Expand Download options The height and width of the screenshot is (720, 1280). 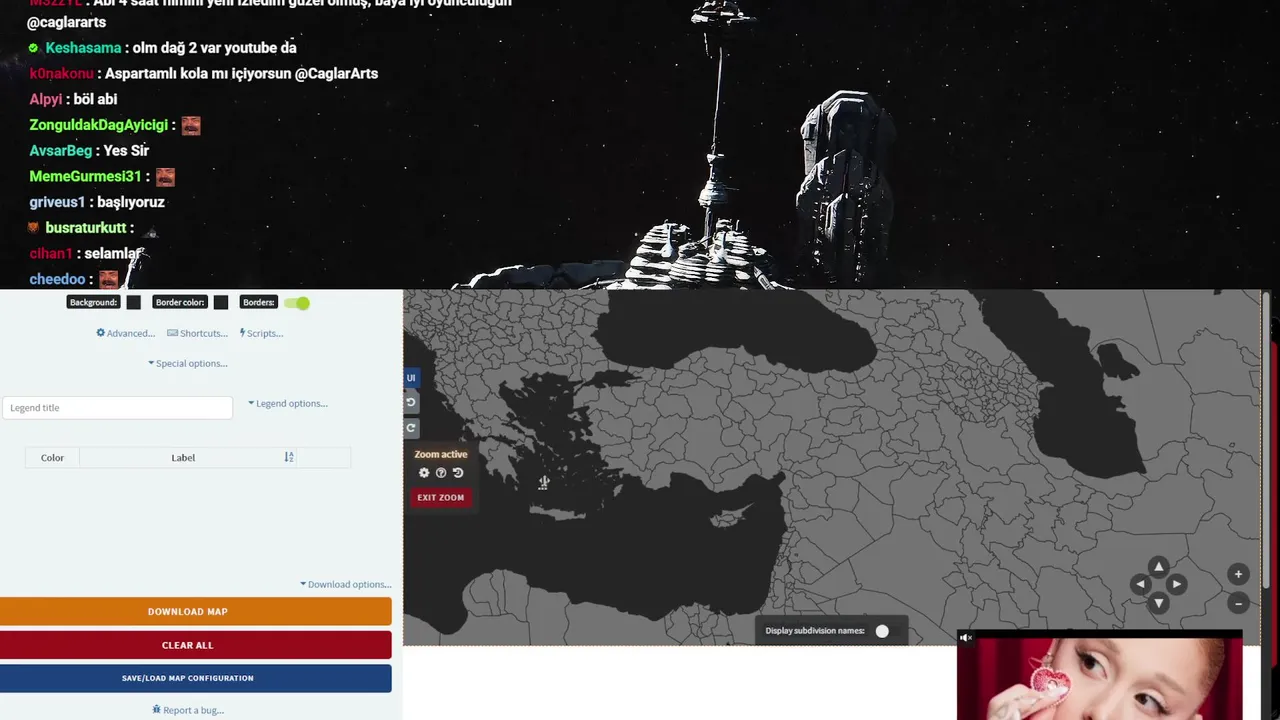pos(346,584)
